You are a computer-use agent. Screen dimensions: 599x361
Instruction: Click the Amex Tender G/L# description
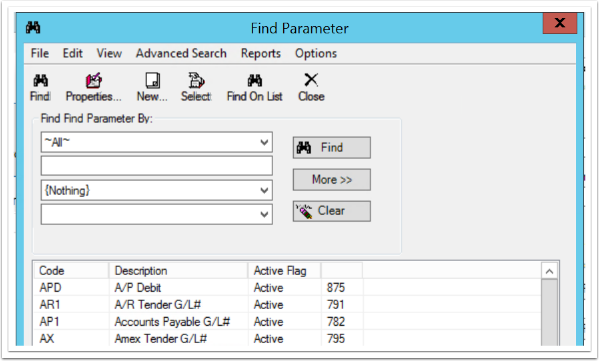click(x=161, y=338)
